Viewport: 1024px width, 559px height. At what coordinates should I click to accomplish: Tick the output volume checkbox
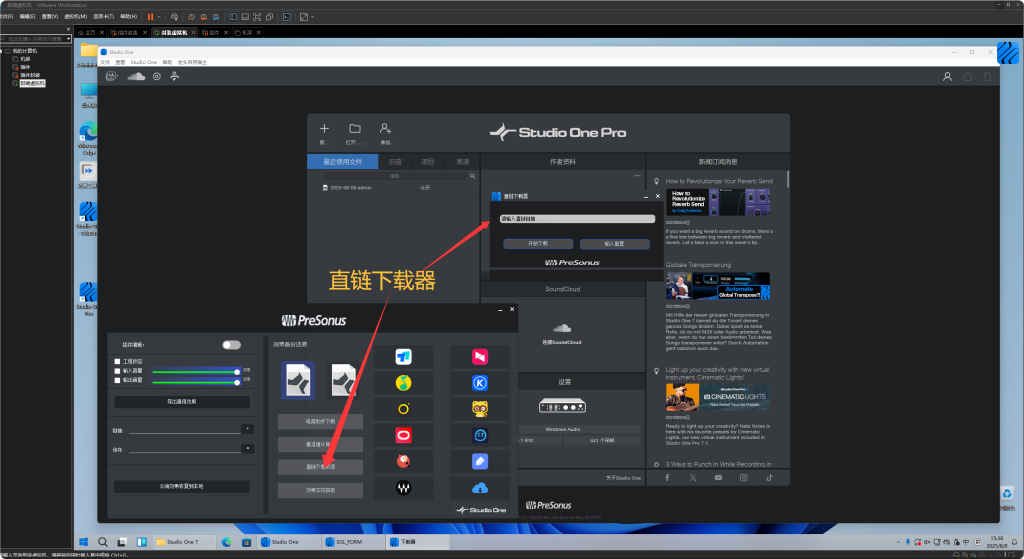[x=118, y=380]
